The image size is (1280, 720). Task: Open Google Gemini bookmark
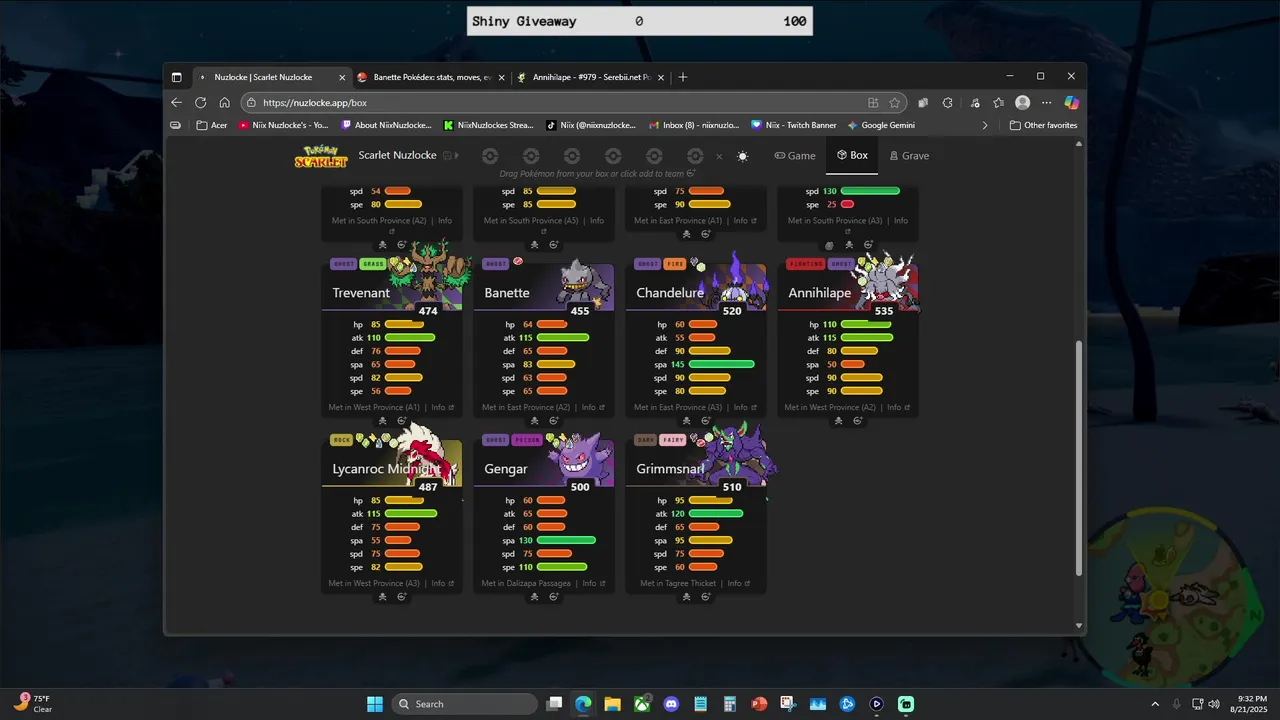[x=881, y=125]
